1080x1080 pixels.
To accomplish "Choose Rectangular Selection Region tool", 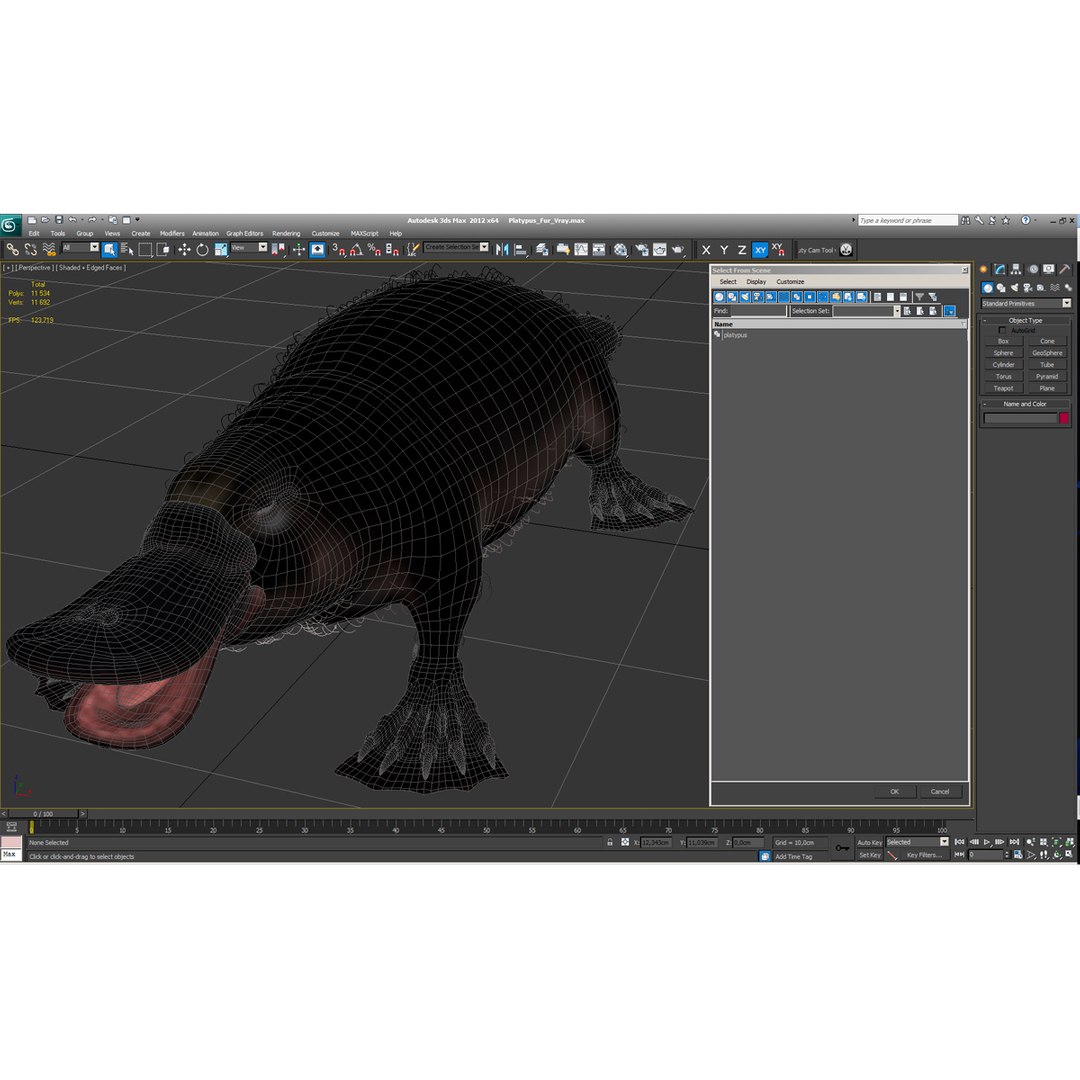I will [145, 249].
